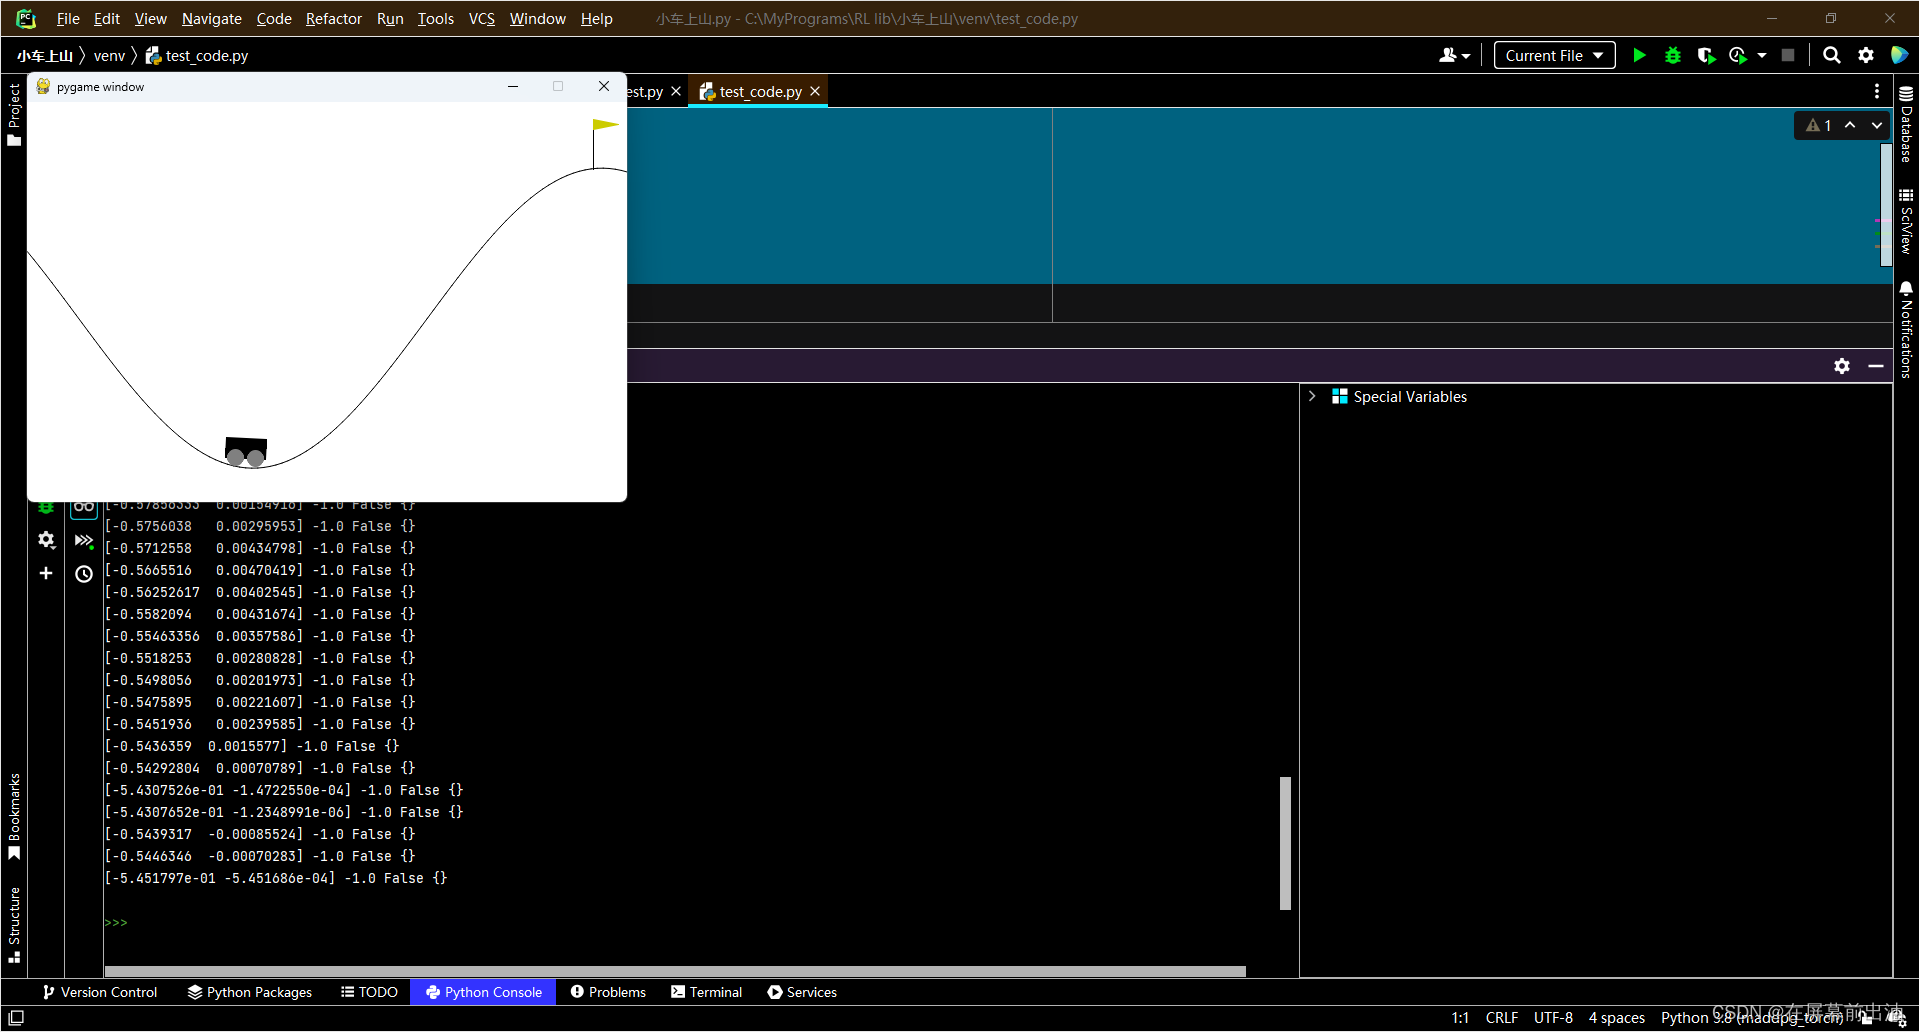Open IDE settings gear in top toolbar
Viewport: 1919px width, 1032px height.
point(1866,55)
